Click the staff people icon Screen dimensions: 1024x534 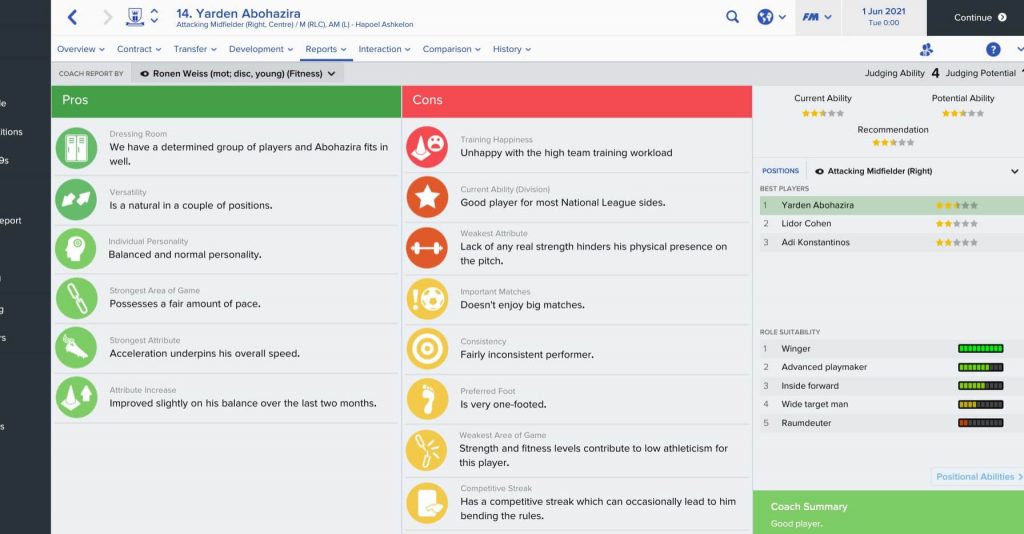click(x=926, y=50)
